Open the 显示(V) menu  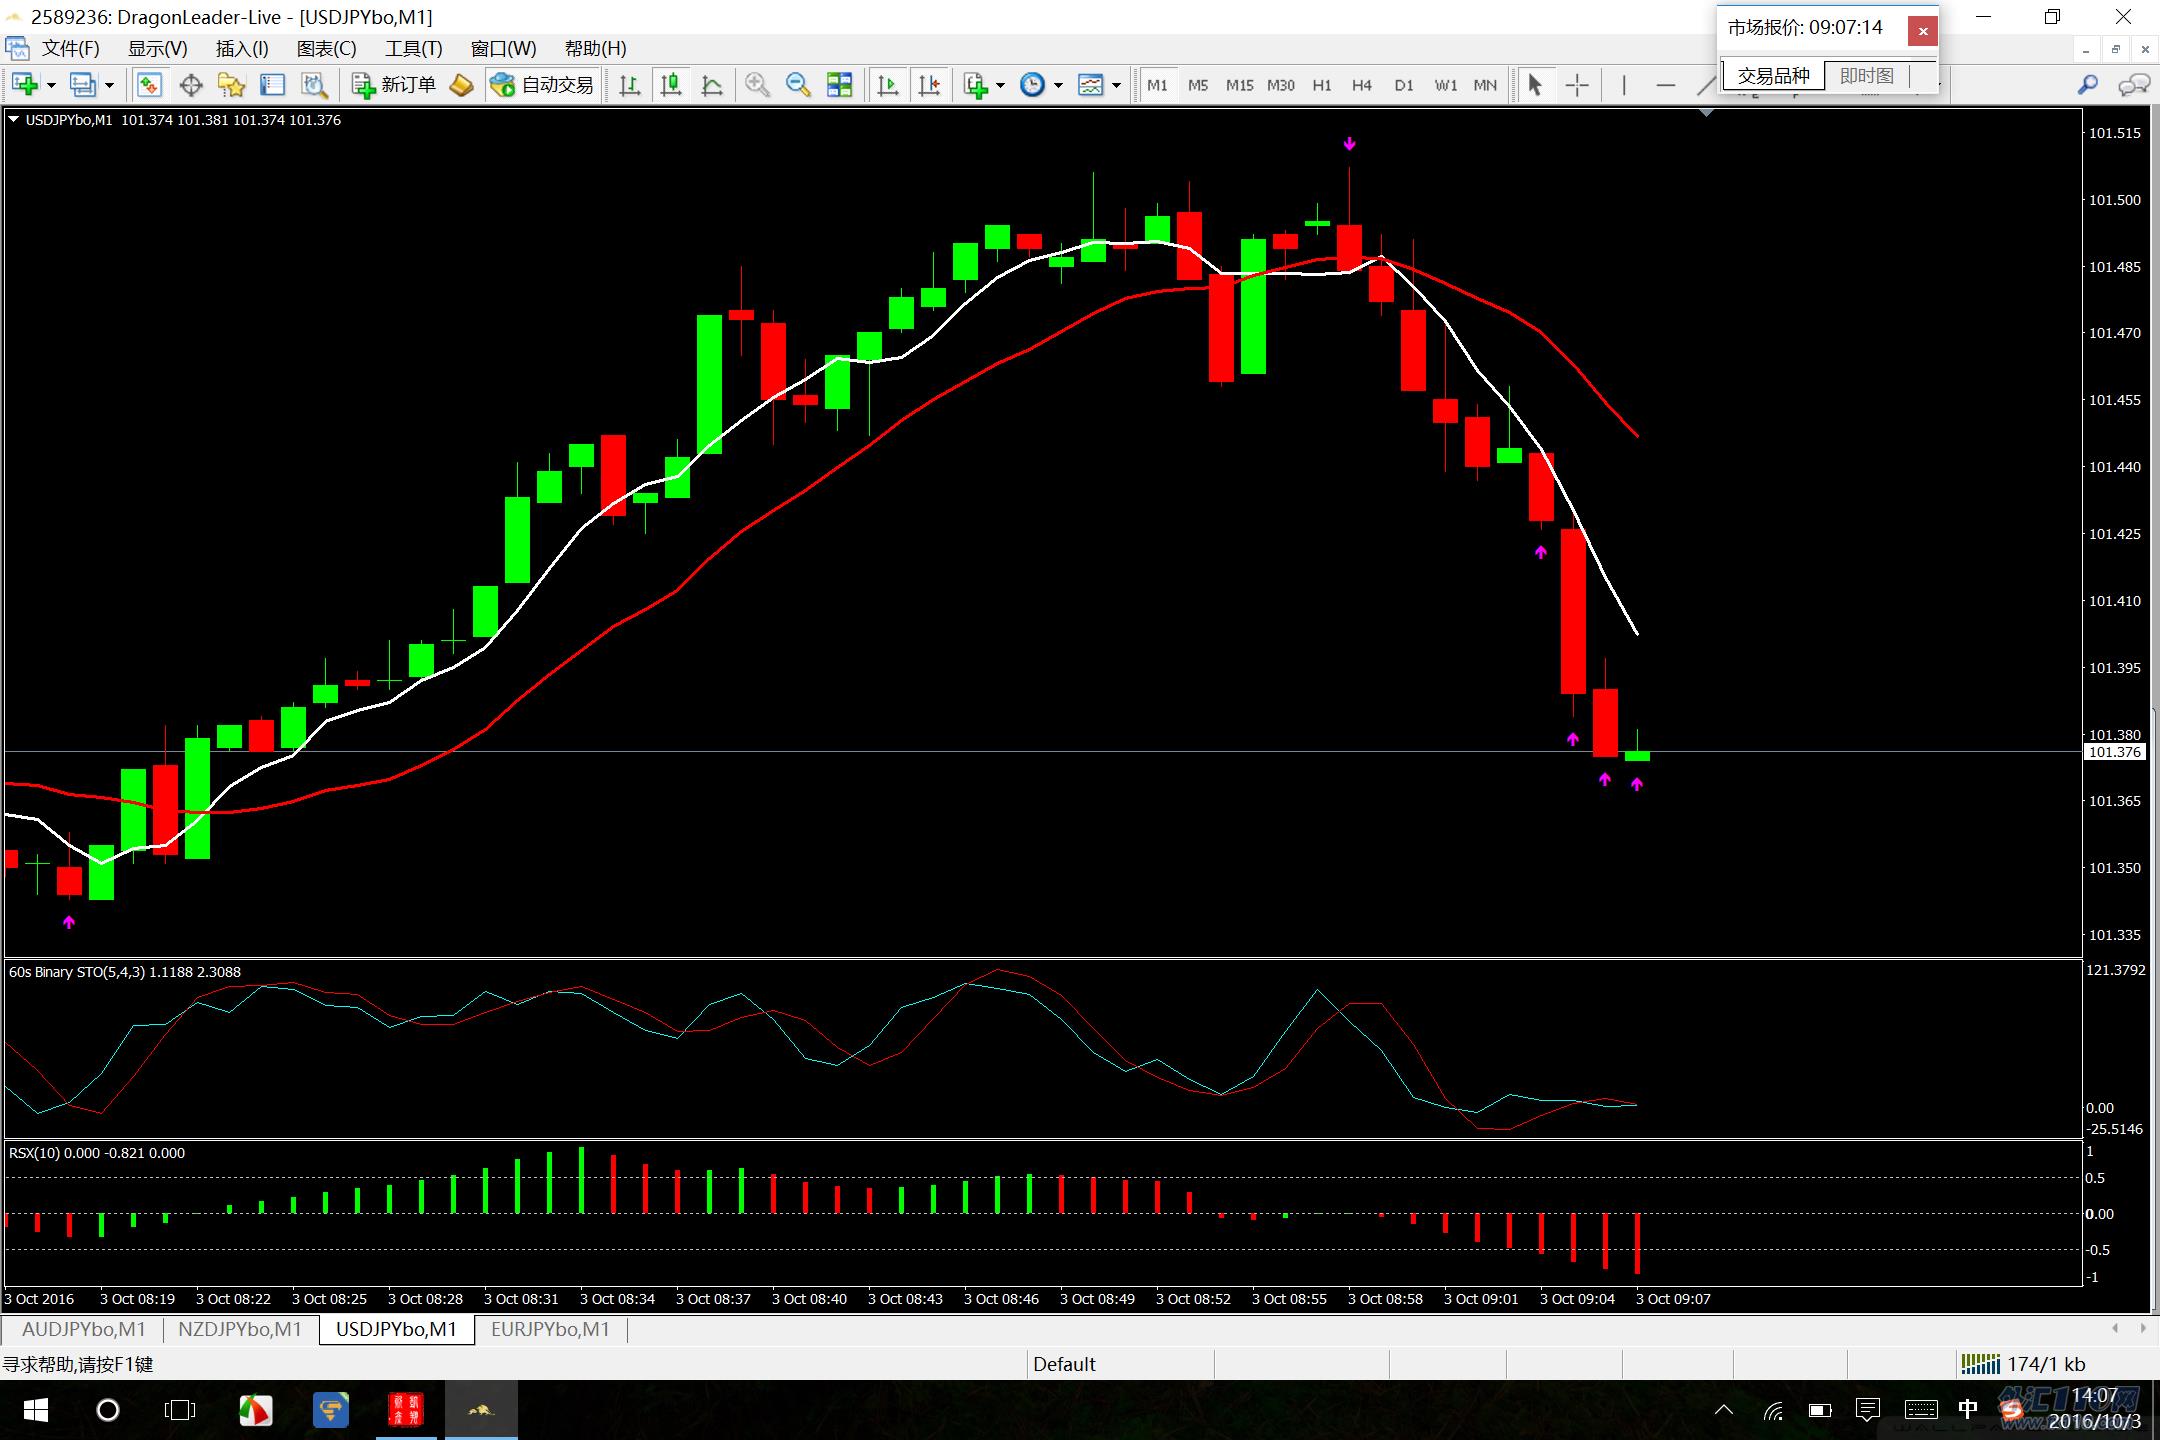157,48
